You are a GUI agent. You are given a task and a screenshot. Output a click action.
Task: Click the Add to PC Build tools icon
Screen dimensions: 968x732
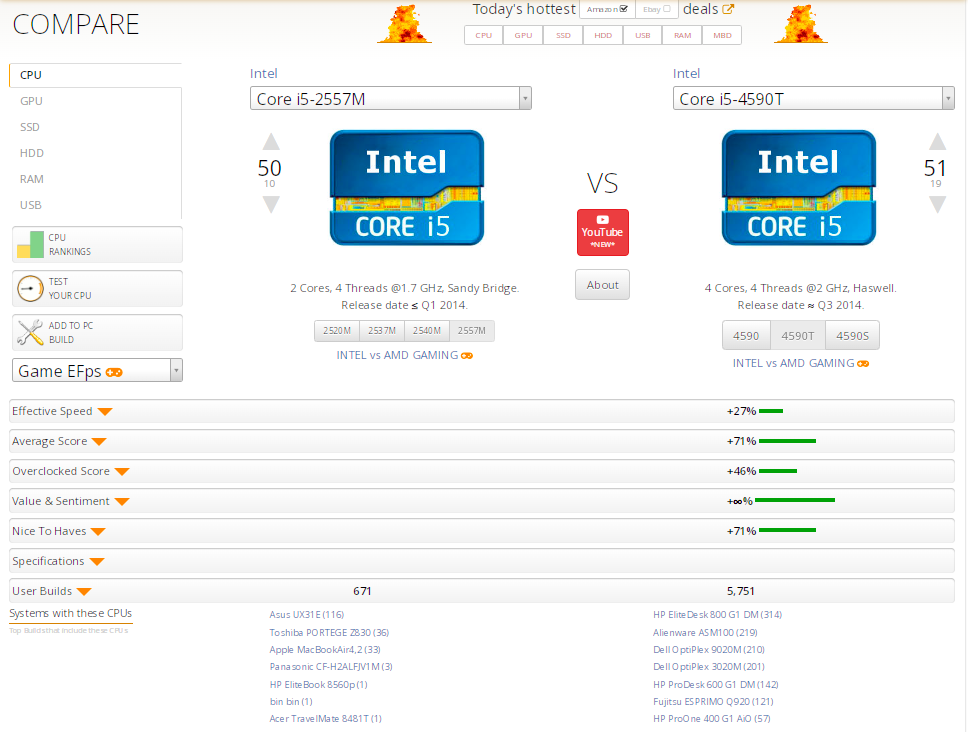pyautogui.click(x=30, y=332)
